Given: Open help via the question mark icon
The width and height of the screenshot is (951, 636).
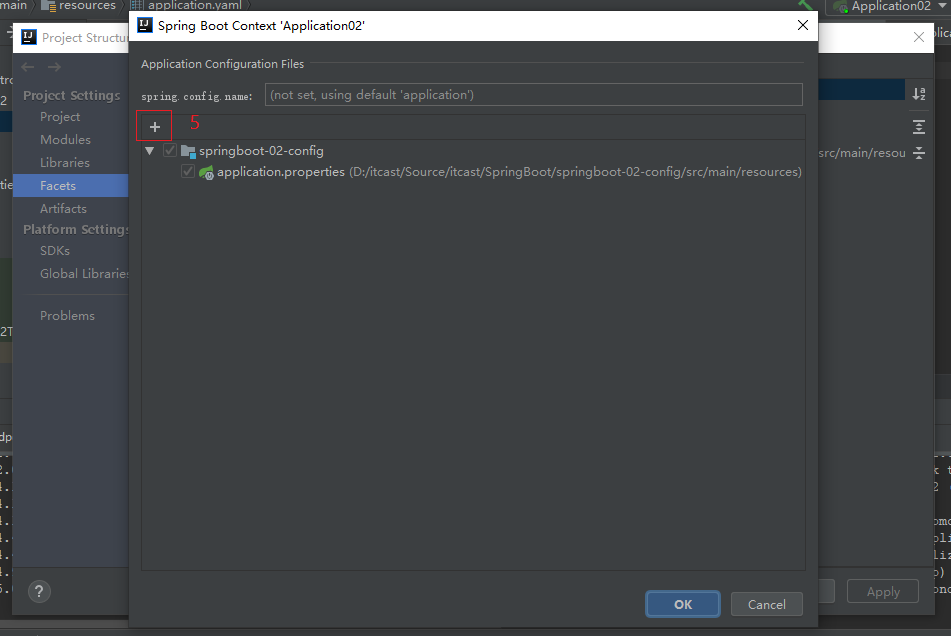Looking at the screenshot, I should (x=38, y=591).
